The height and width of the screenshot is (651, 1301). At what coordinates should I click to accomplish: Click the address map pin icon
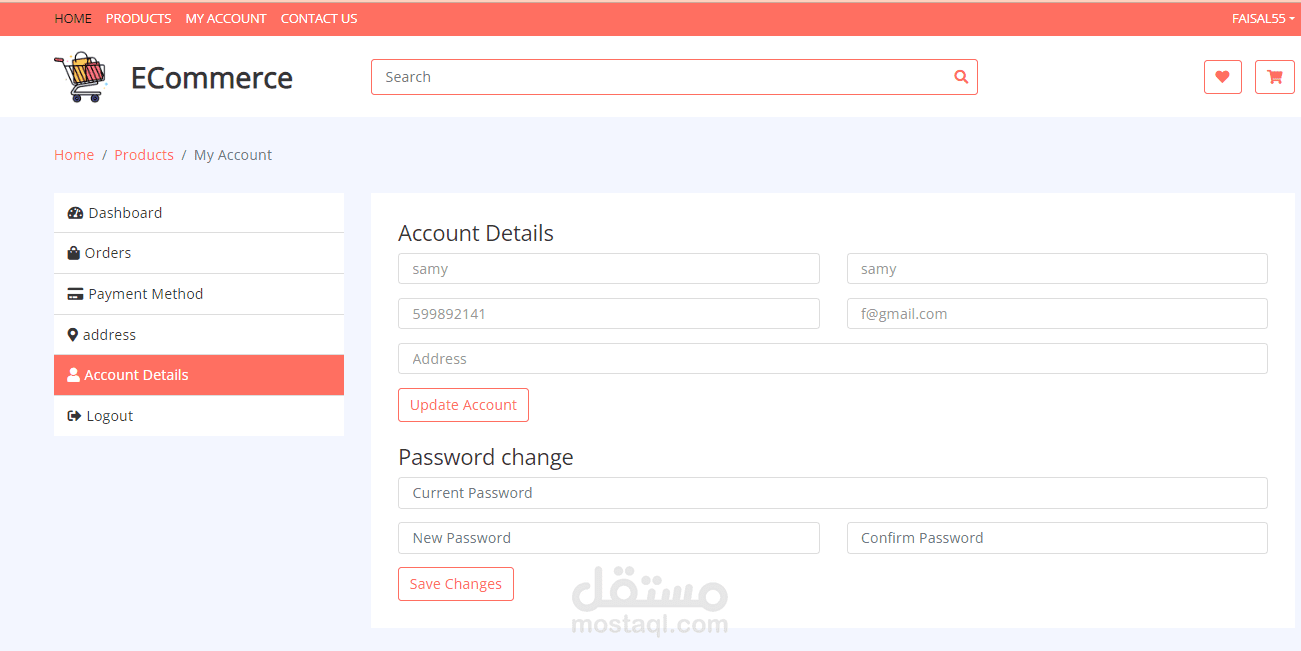72,335
